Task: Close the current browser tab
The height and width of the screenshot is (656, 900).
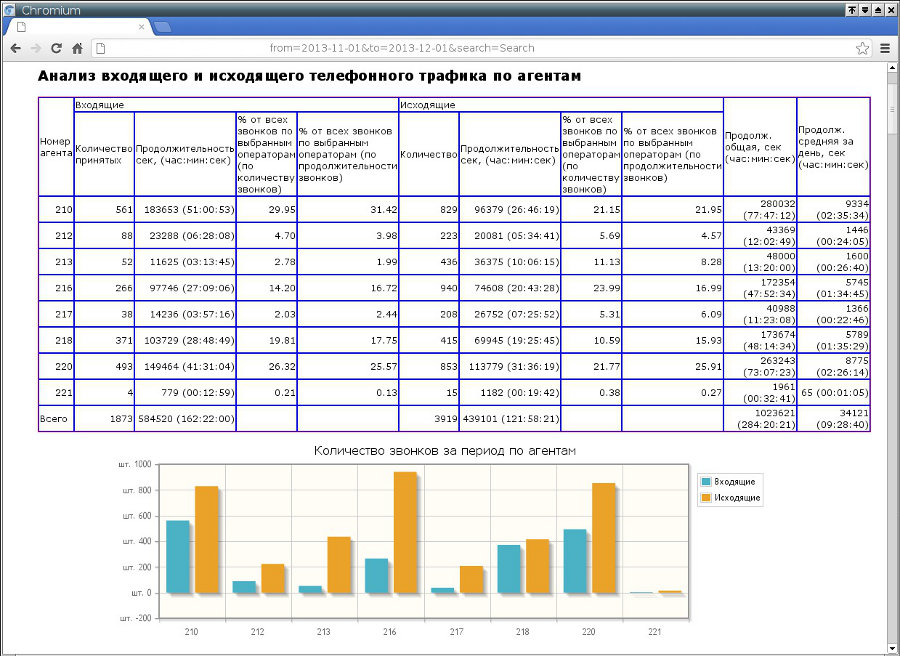Action: click(141, 27)
